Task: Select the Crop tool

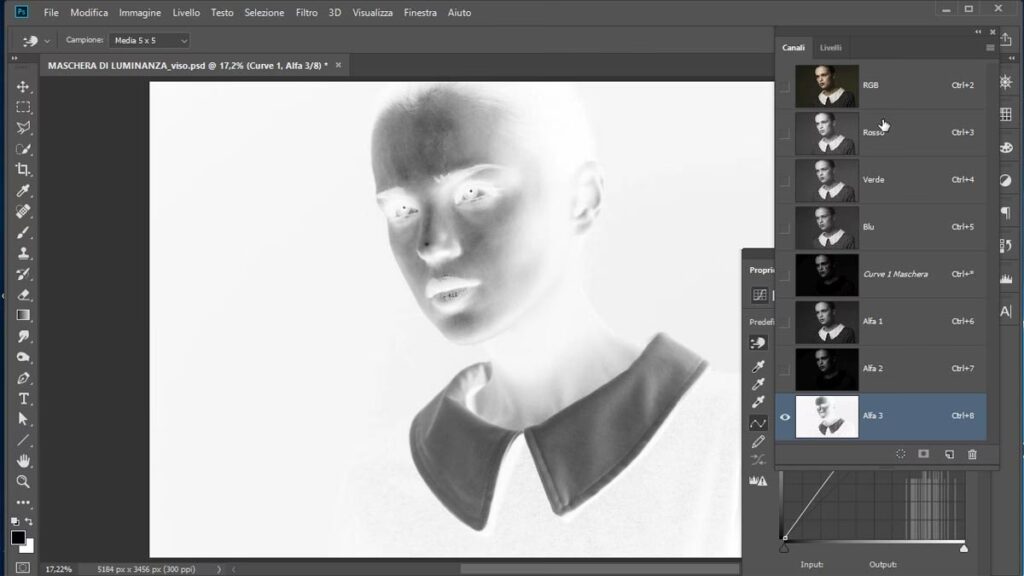Action: [x=23, y=170]
